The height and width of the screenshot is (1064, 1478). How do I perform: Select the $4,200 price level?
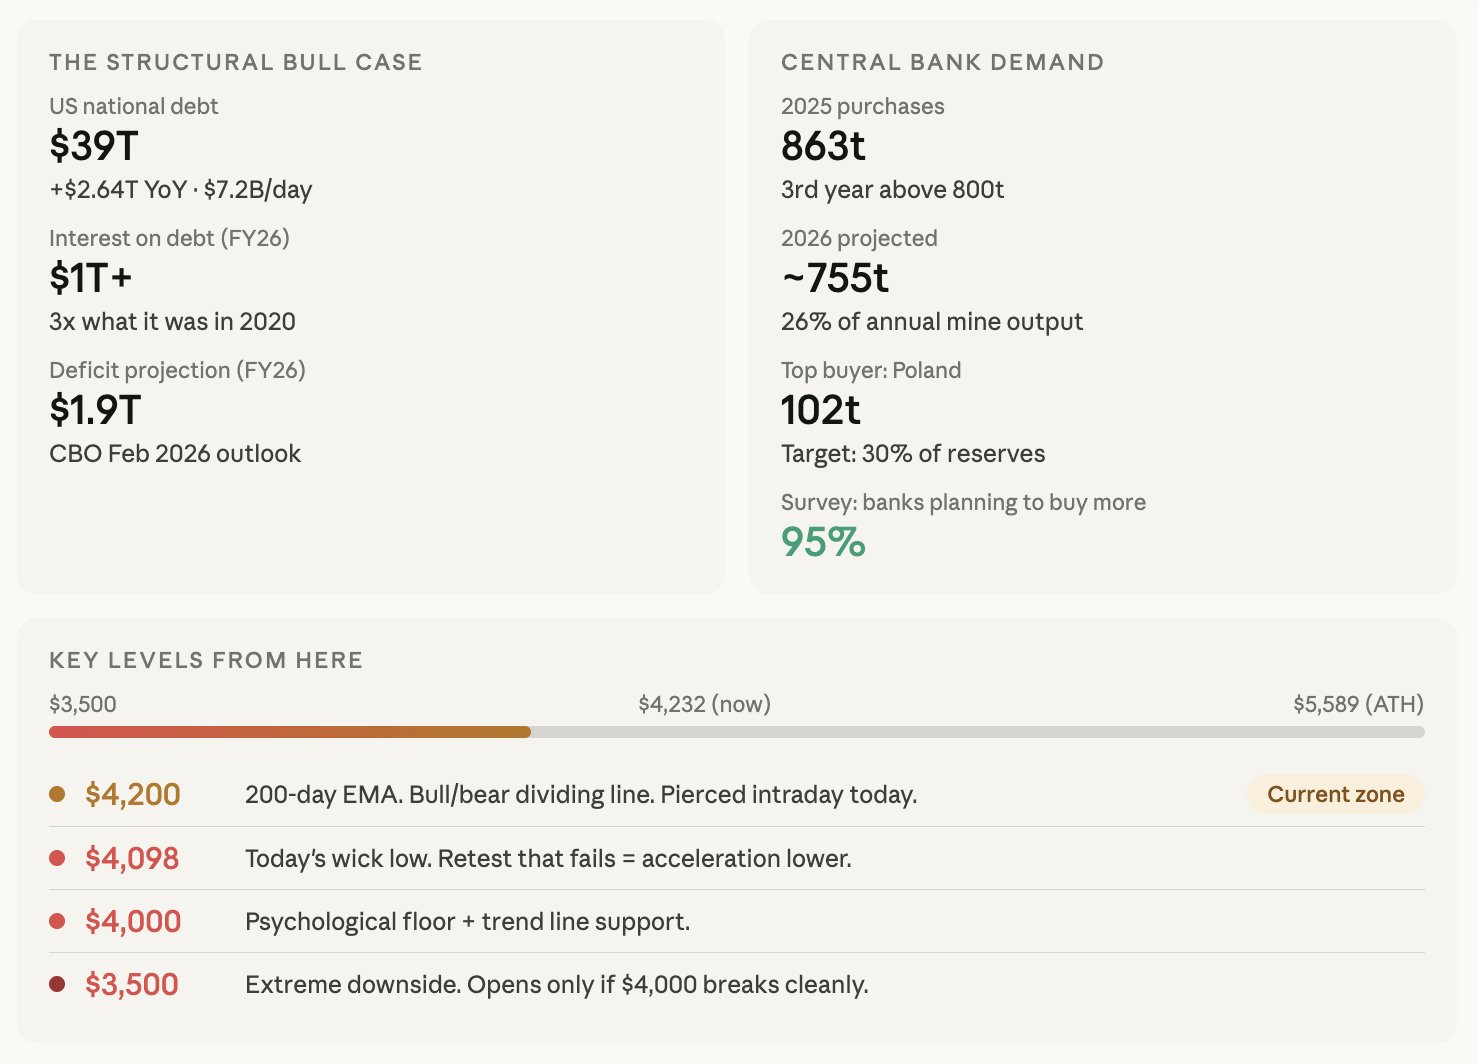coord(133,794)
